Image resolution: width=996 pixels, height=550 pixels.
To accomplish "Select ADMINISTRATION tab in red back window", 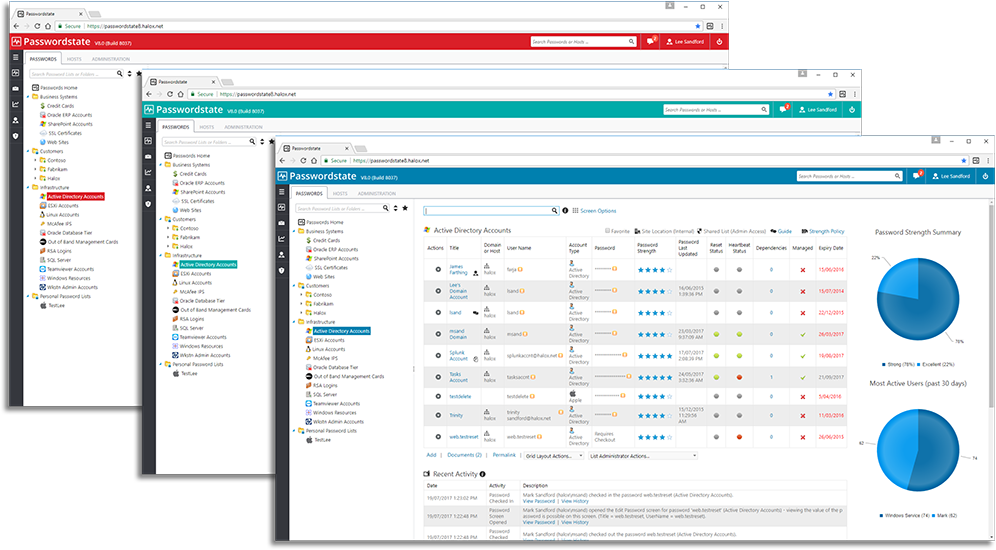I will 111,59.
